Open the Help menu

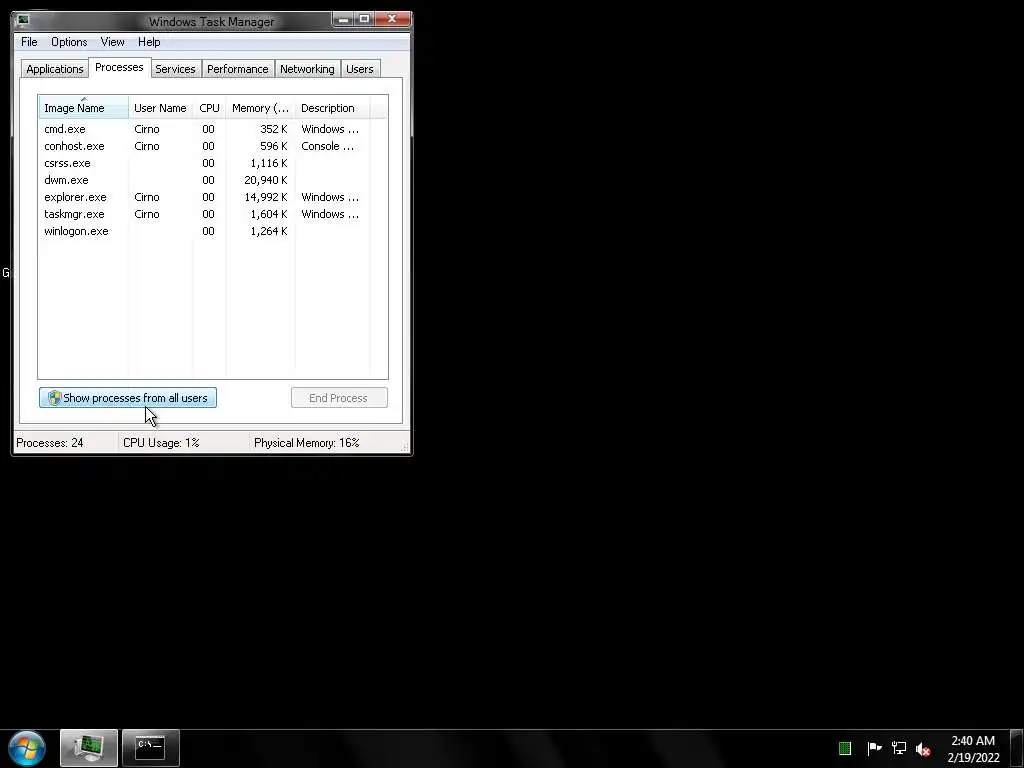coord(149,42)
